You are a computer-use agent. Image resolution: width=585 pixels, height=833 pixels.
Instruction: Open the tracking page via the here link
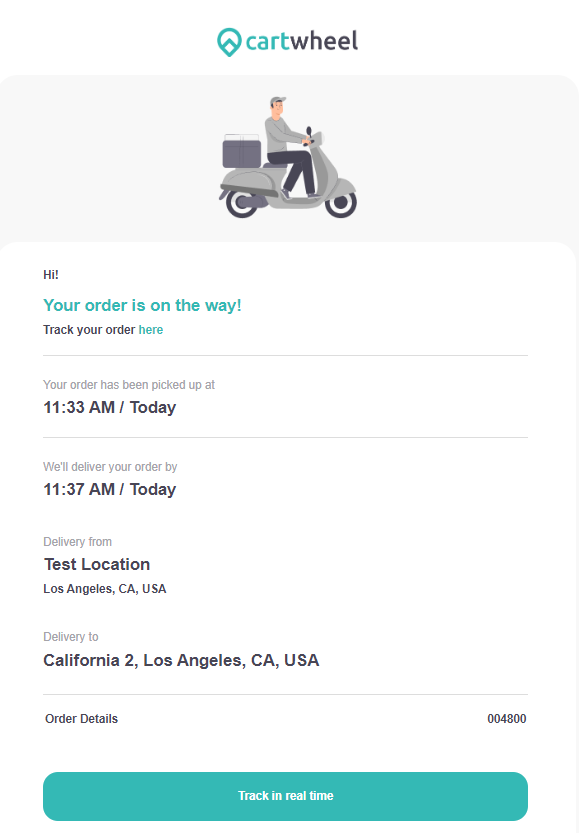tap(150, 329)
